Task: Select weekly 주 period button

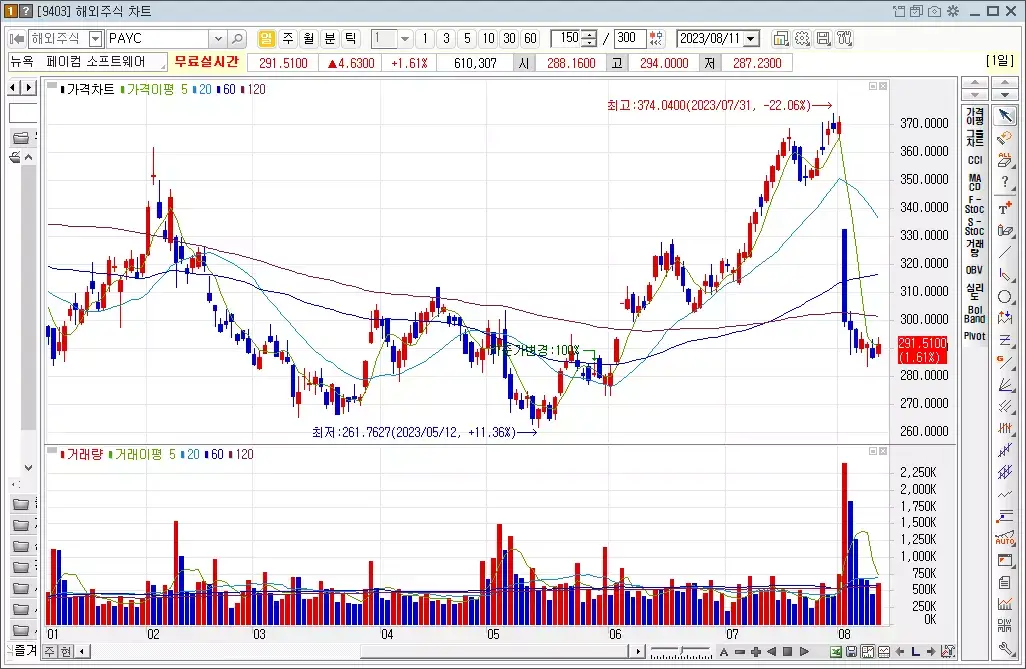Action: coord(288,39)
